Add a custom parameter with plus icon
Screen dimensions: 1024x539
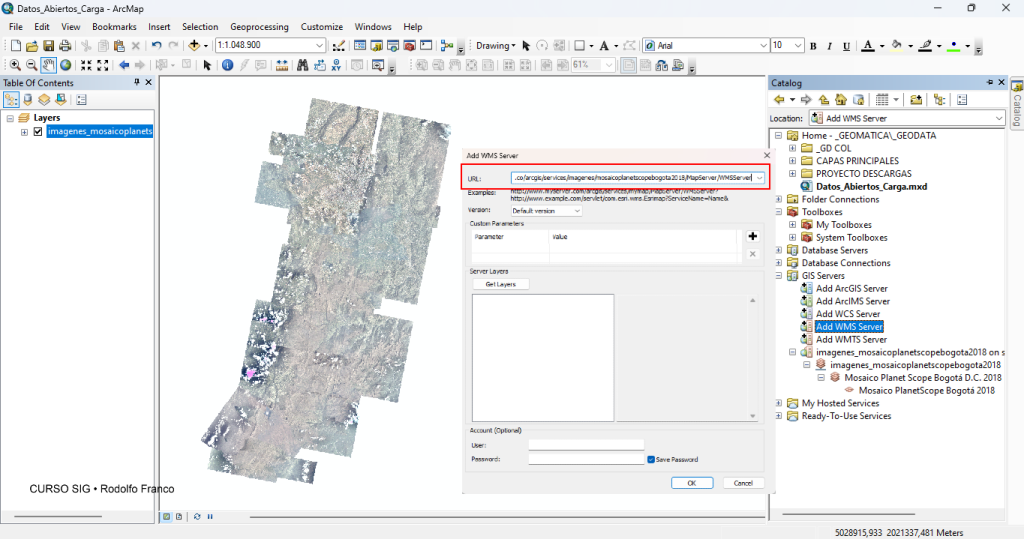752,236
